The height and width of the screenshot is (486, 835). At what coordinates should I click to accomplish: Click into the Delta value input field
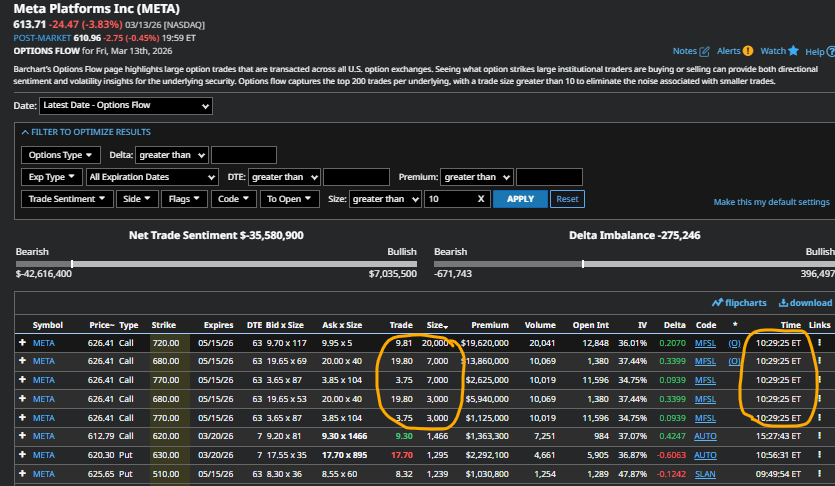pos(244,155)
